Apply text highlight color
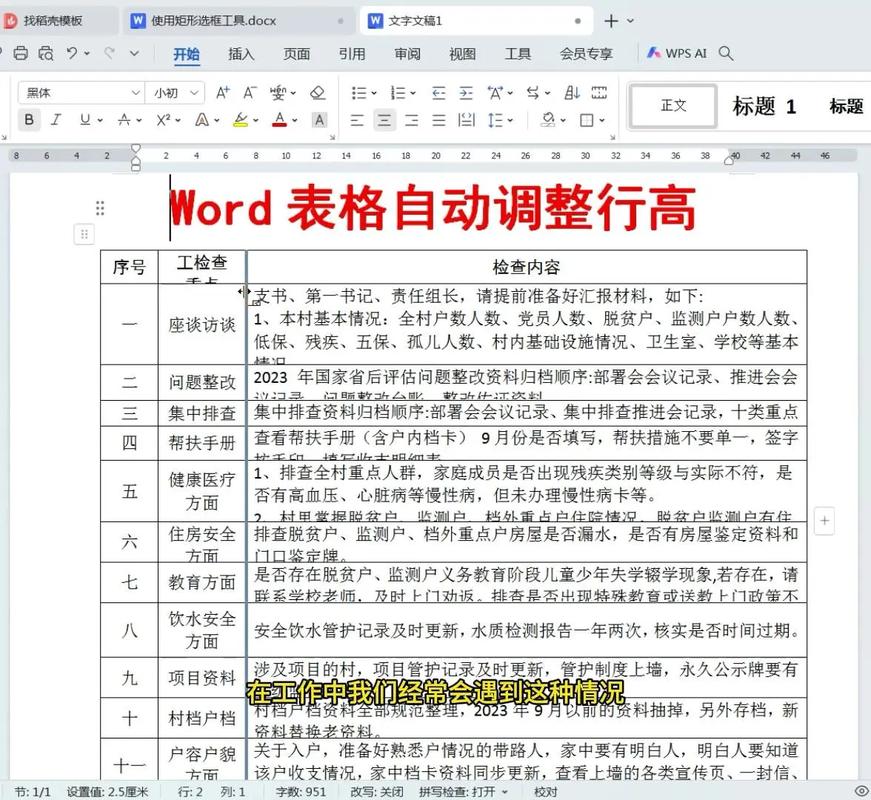 [240, 118]
